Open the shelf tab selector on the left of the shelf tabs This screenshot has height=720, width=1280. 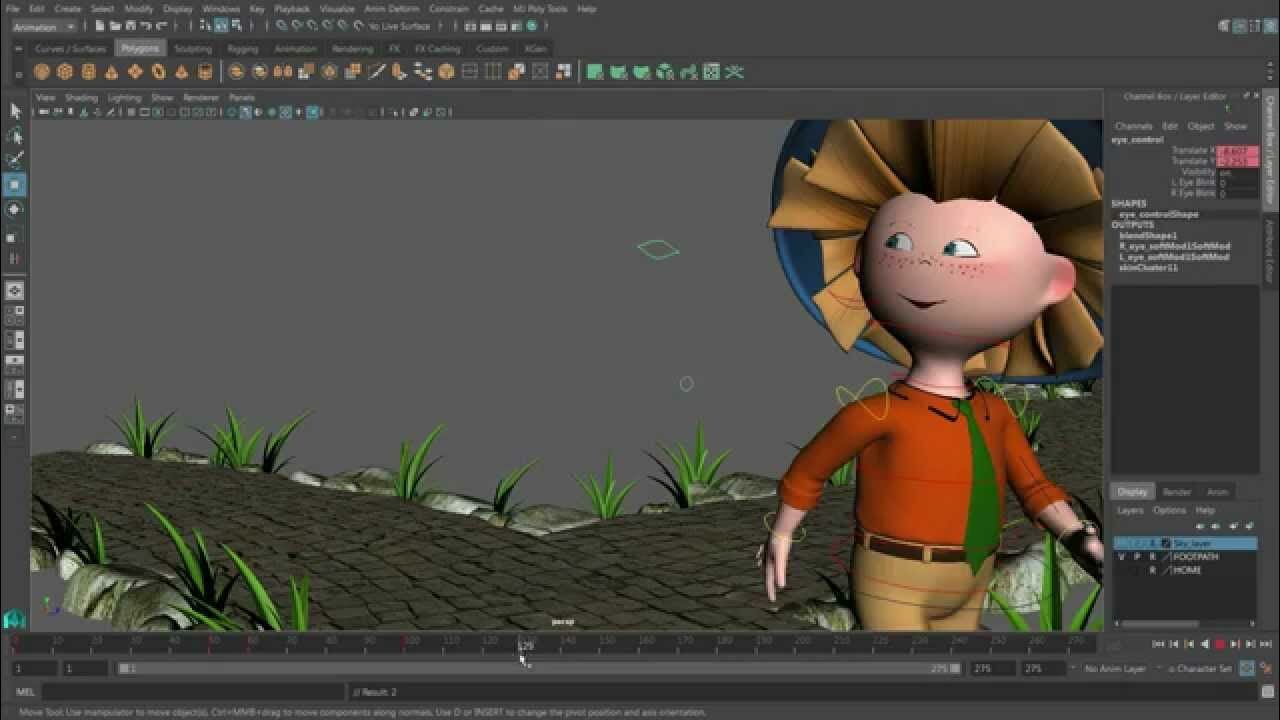(18, 48)
